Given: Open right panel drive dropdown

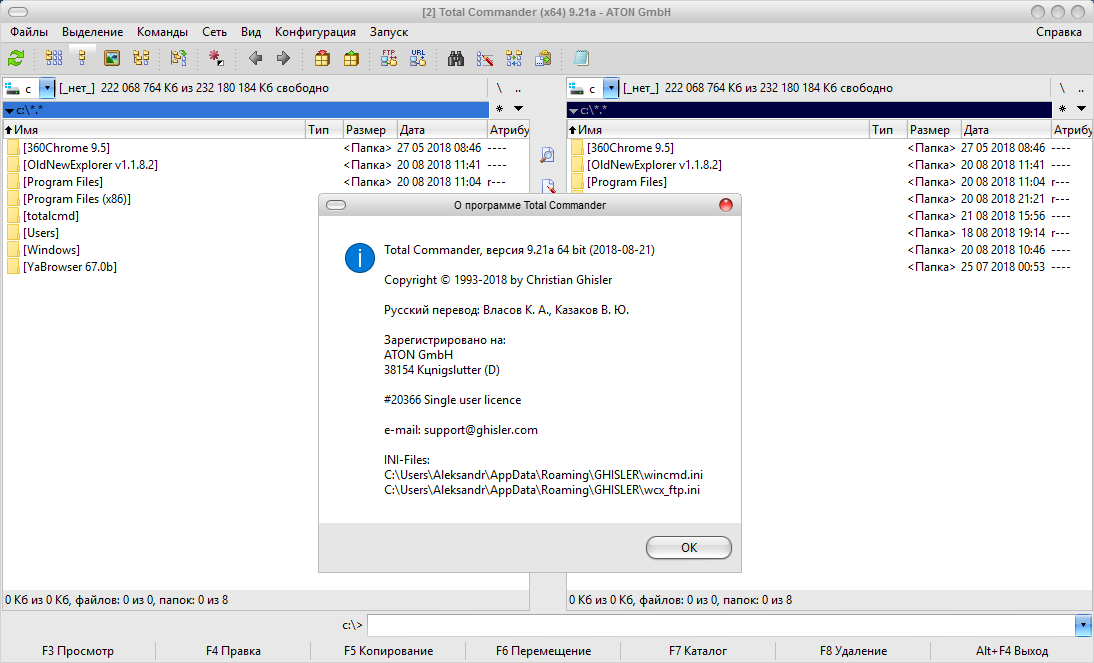Looking at the screenshot, I should click(x=610, y=88).
